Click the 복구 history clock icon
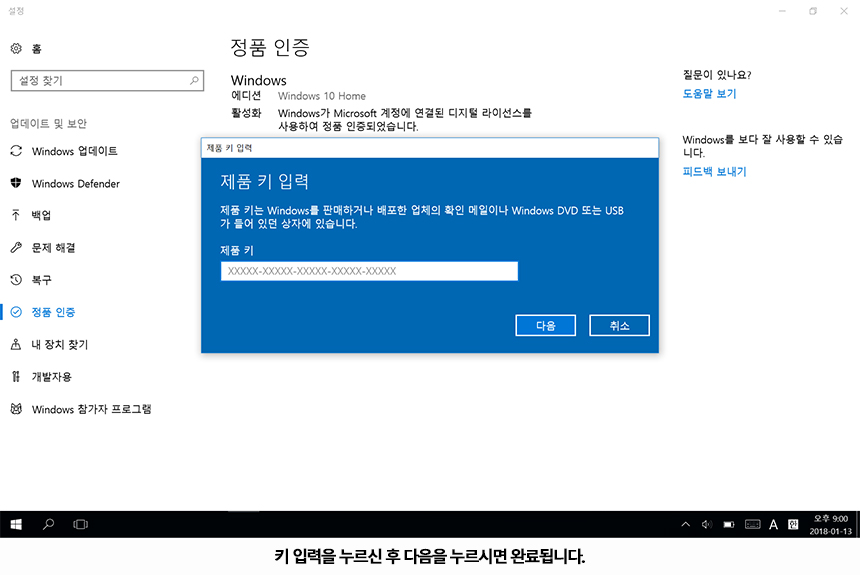 point(16,280)
